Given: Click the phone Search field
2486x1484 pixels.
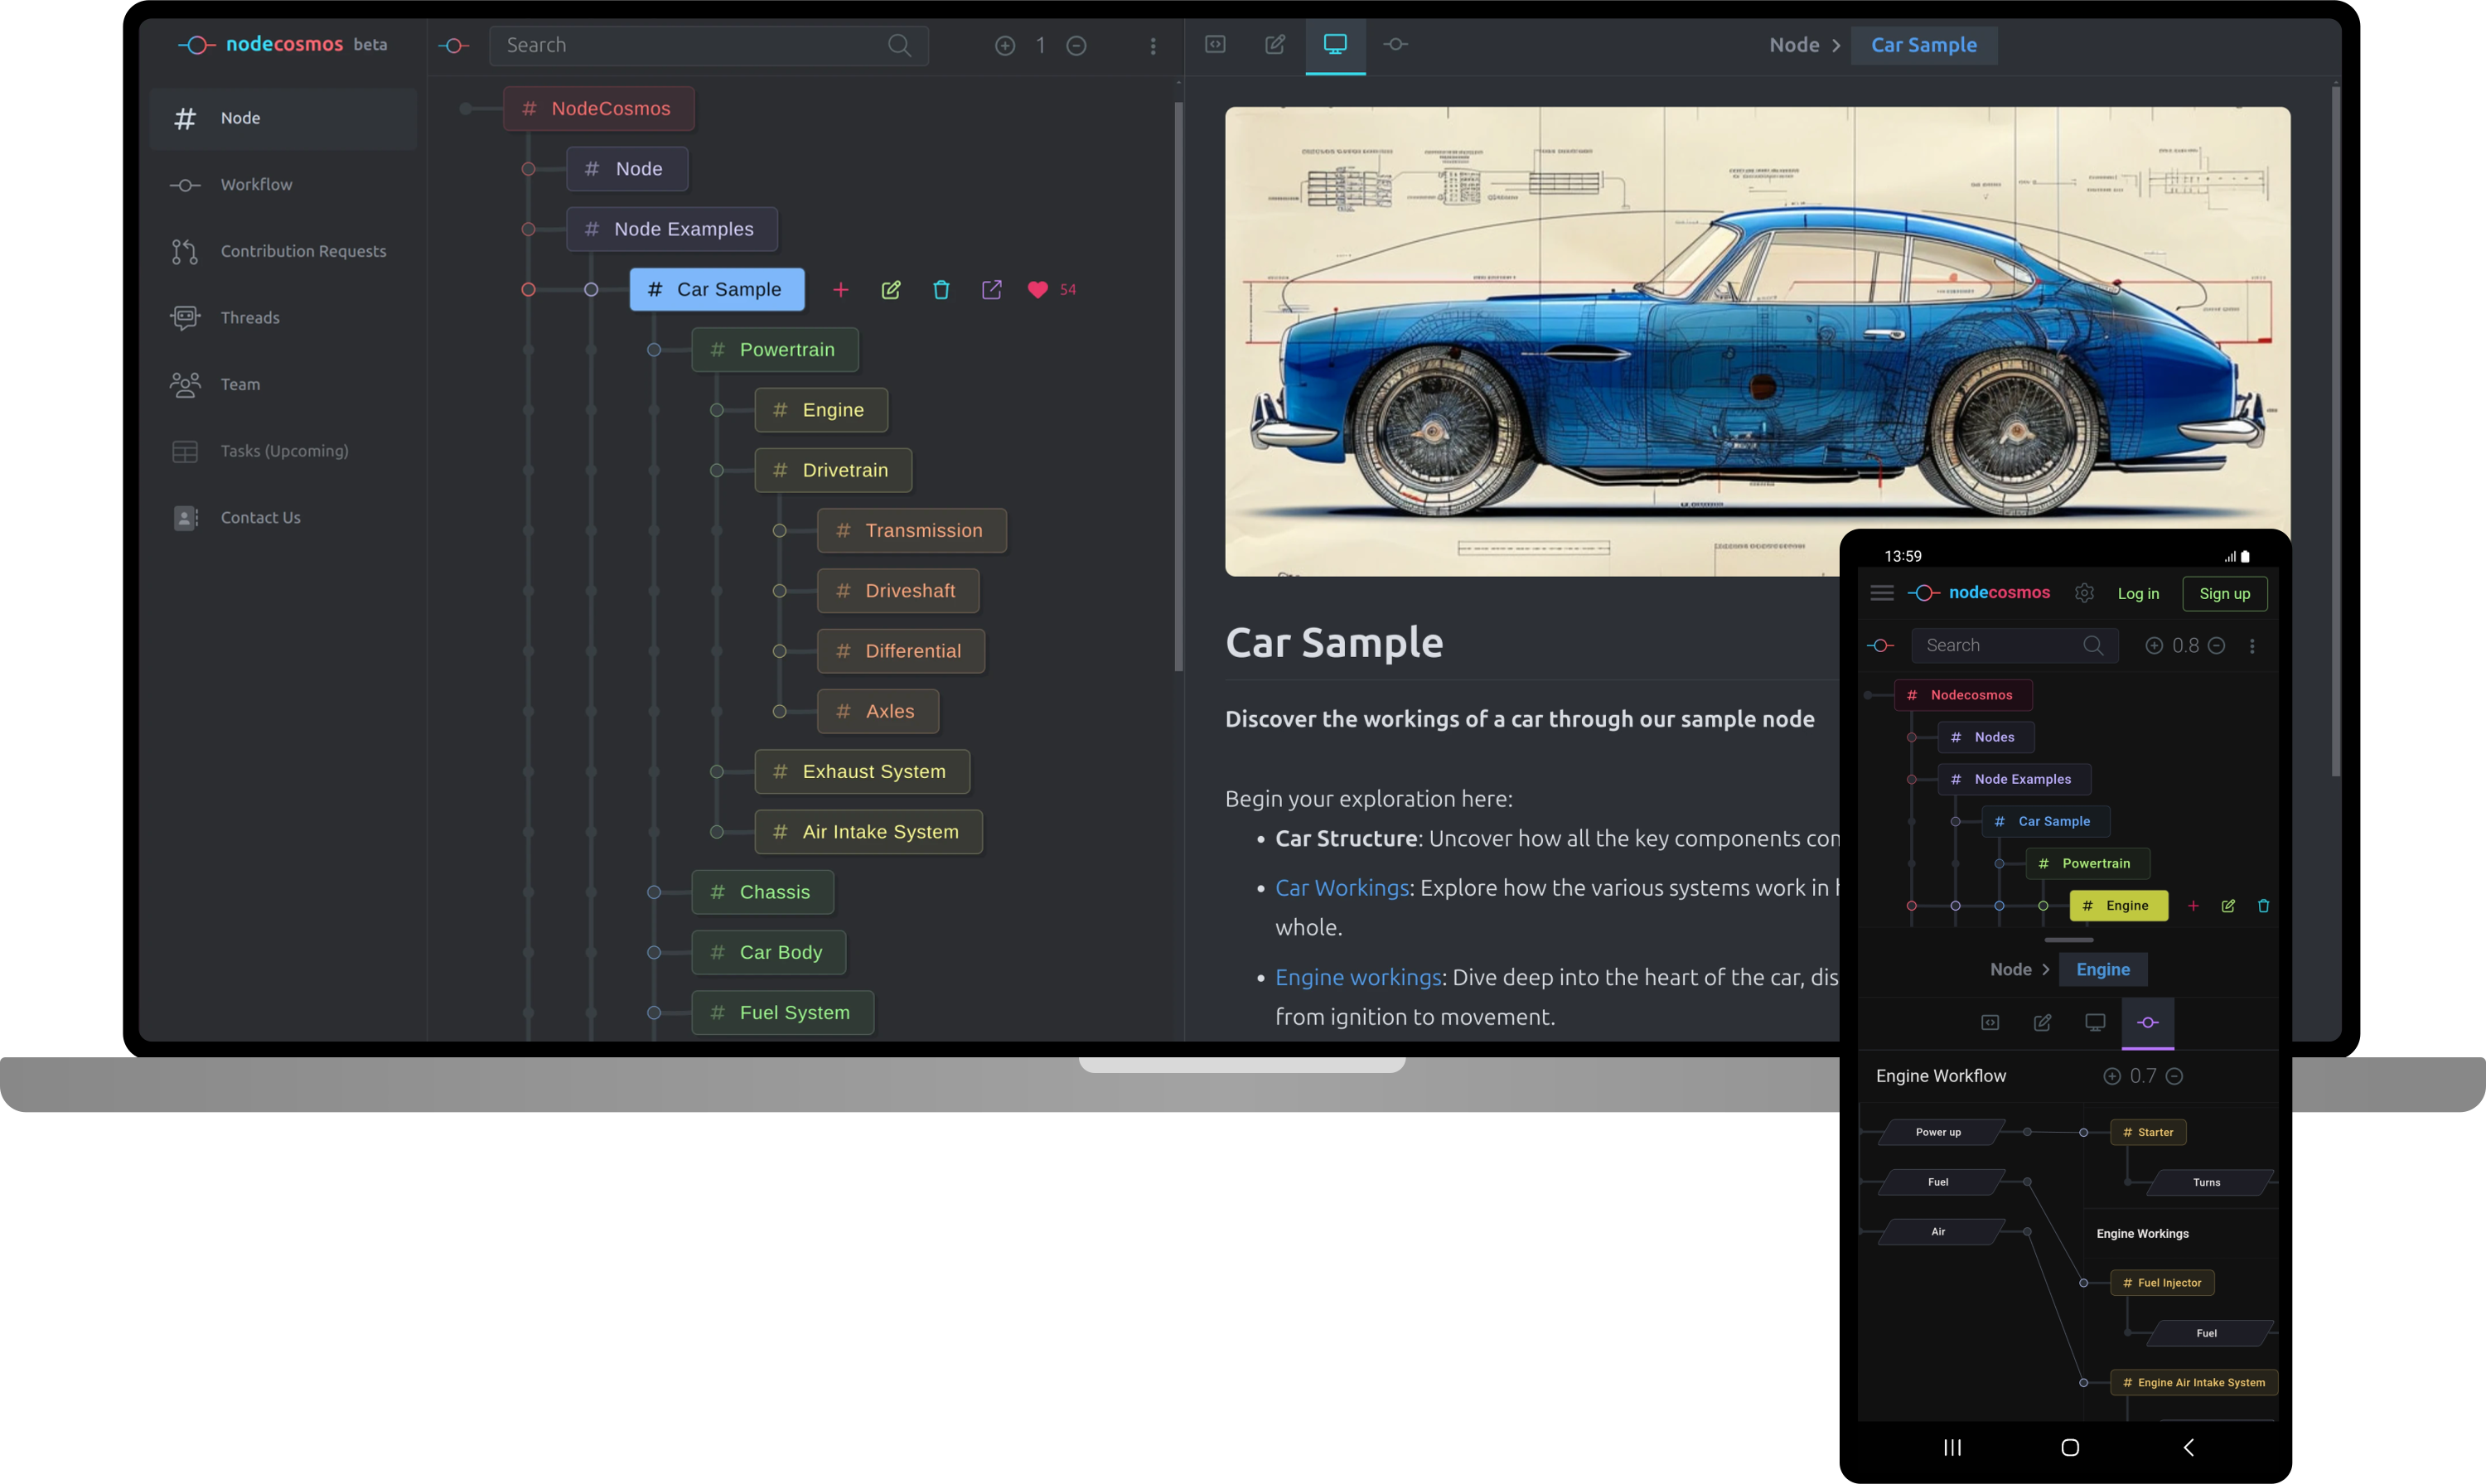Looking at the screenshot, I should (x=2015, y=646).
